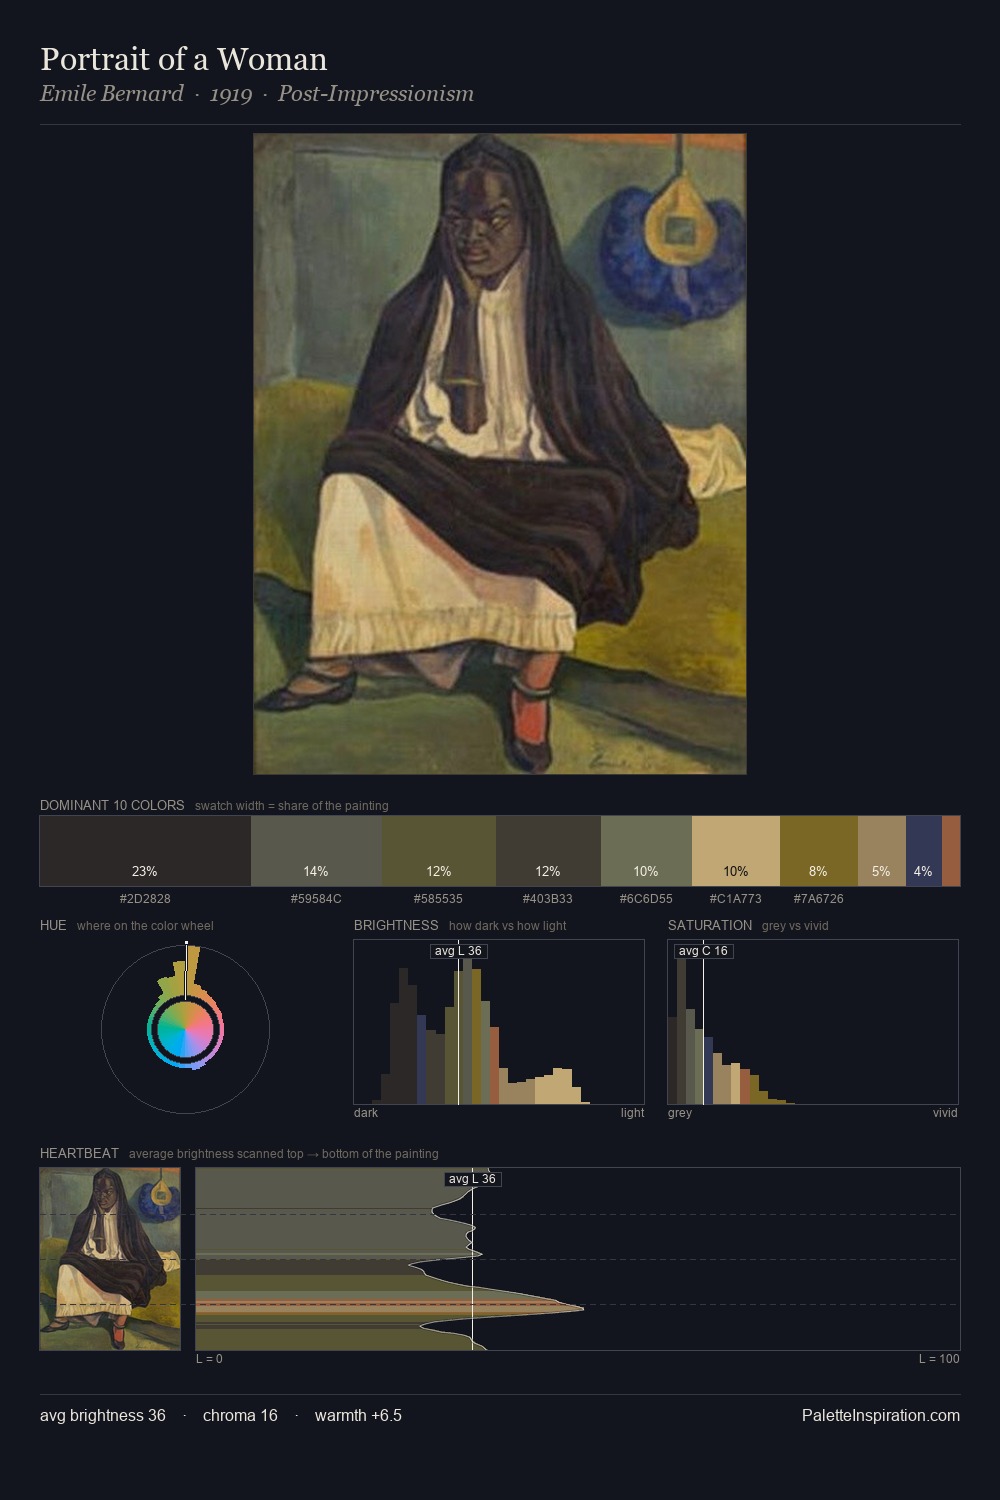Click the 'L = 100' axis label
This screenshot has height=1500, width=1000.
pyautogui.click(x=939, y=1359)
